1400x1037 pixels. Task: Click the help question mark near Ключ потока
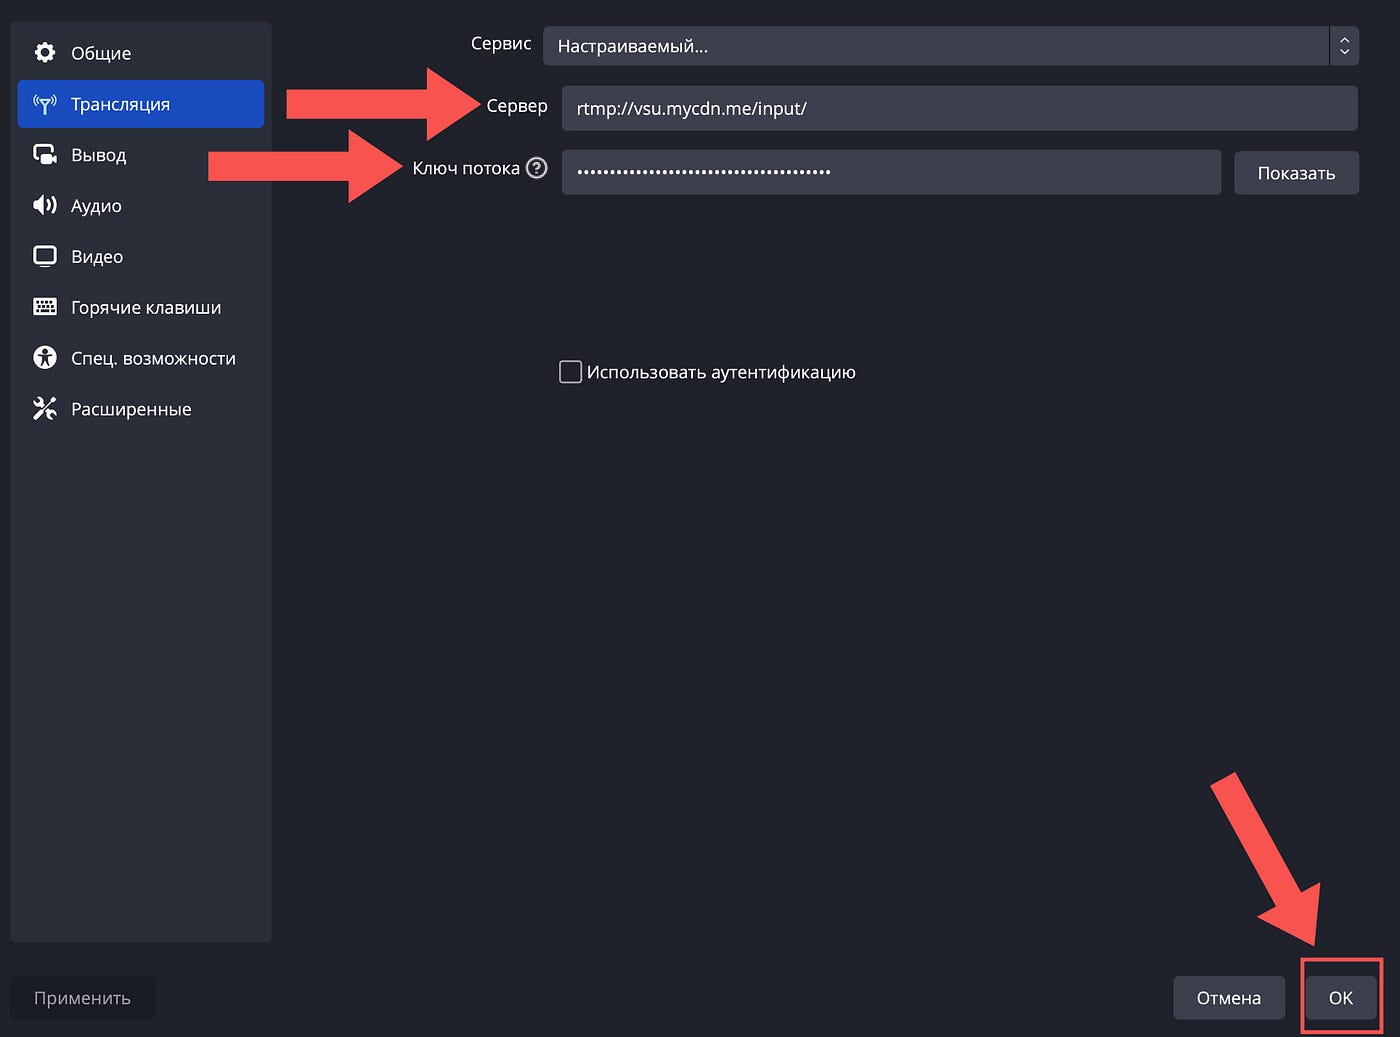tap(537, 168)
